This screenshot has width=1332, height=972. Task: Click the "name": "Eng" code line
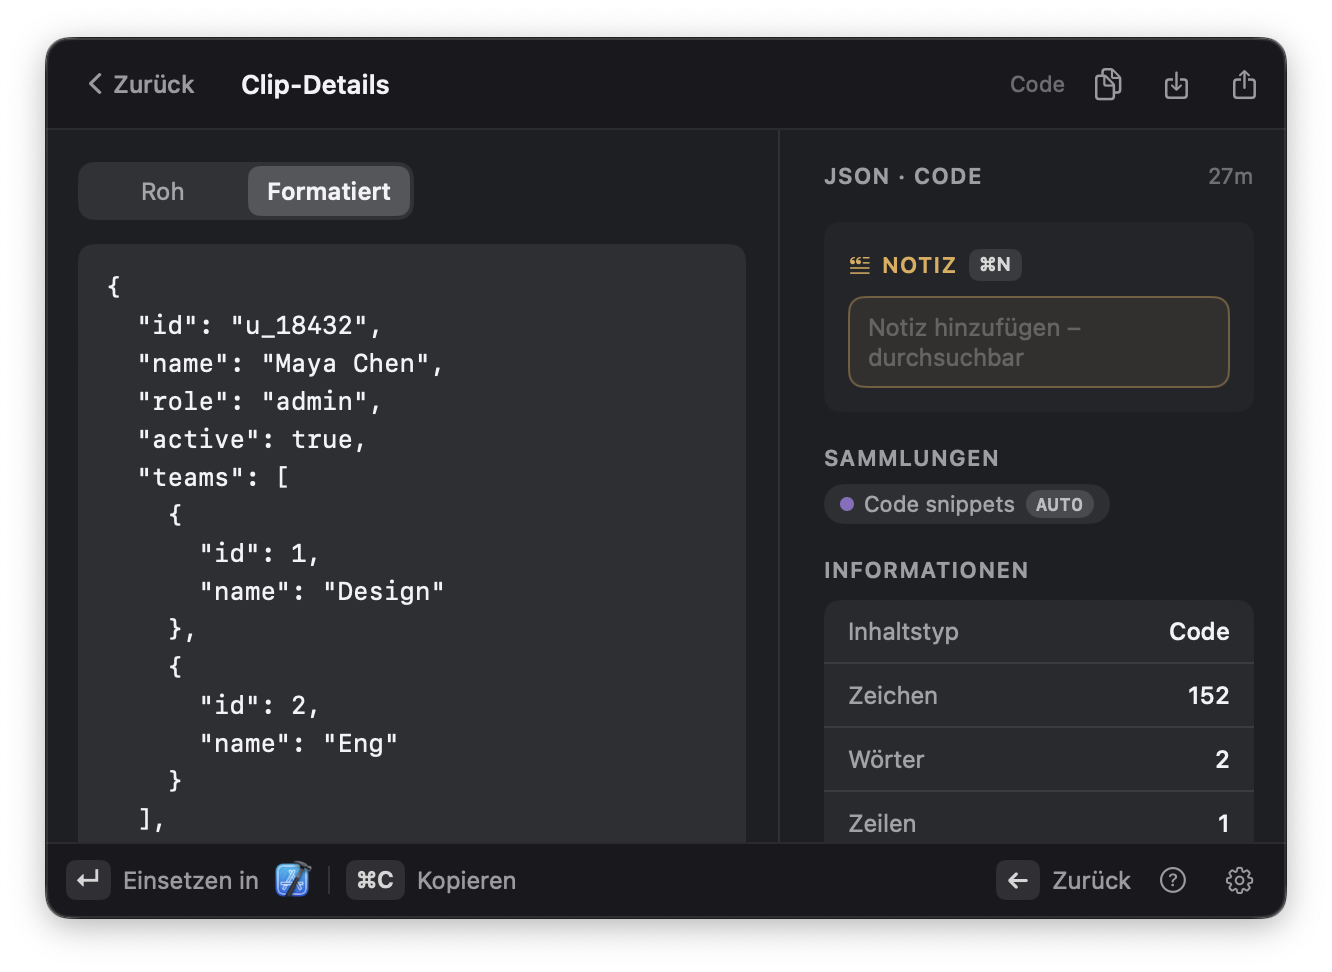298,743
